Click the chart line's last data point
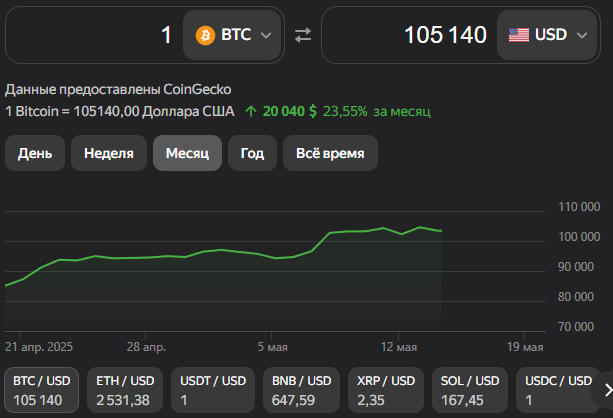The height and width of the screenshot is (418, 613). pos(441,231)
